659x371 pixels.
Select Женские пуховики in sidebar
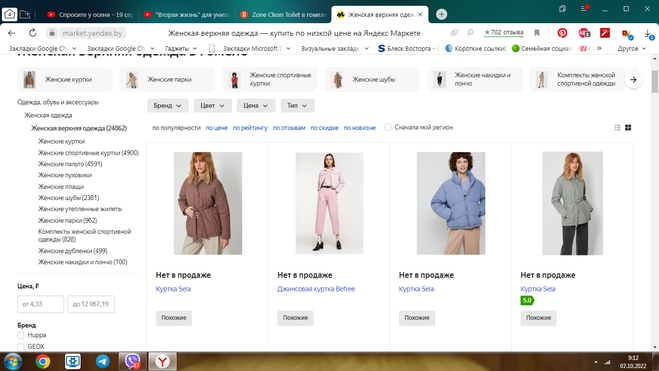pyautogui.click(x=65, y=175)
